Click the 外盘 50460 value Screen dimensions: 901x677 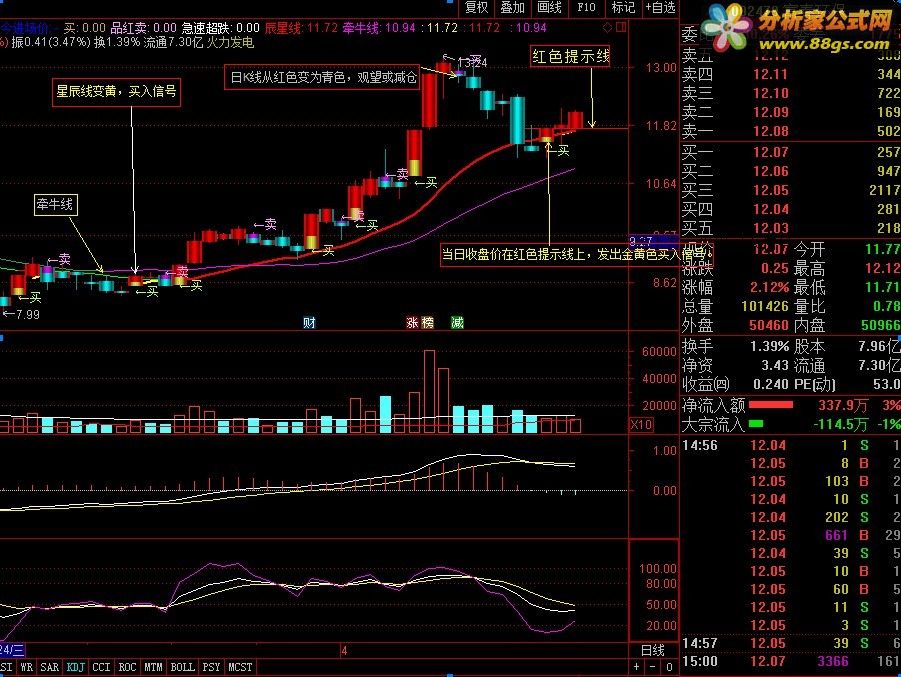(769, 325)
